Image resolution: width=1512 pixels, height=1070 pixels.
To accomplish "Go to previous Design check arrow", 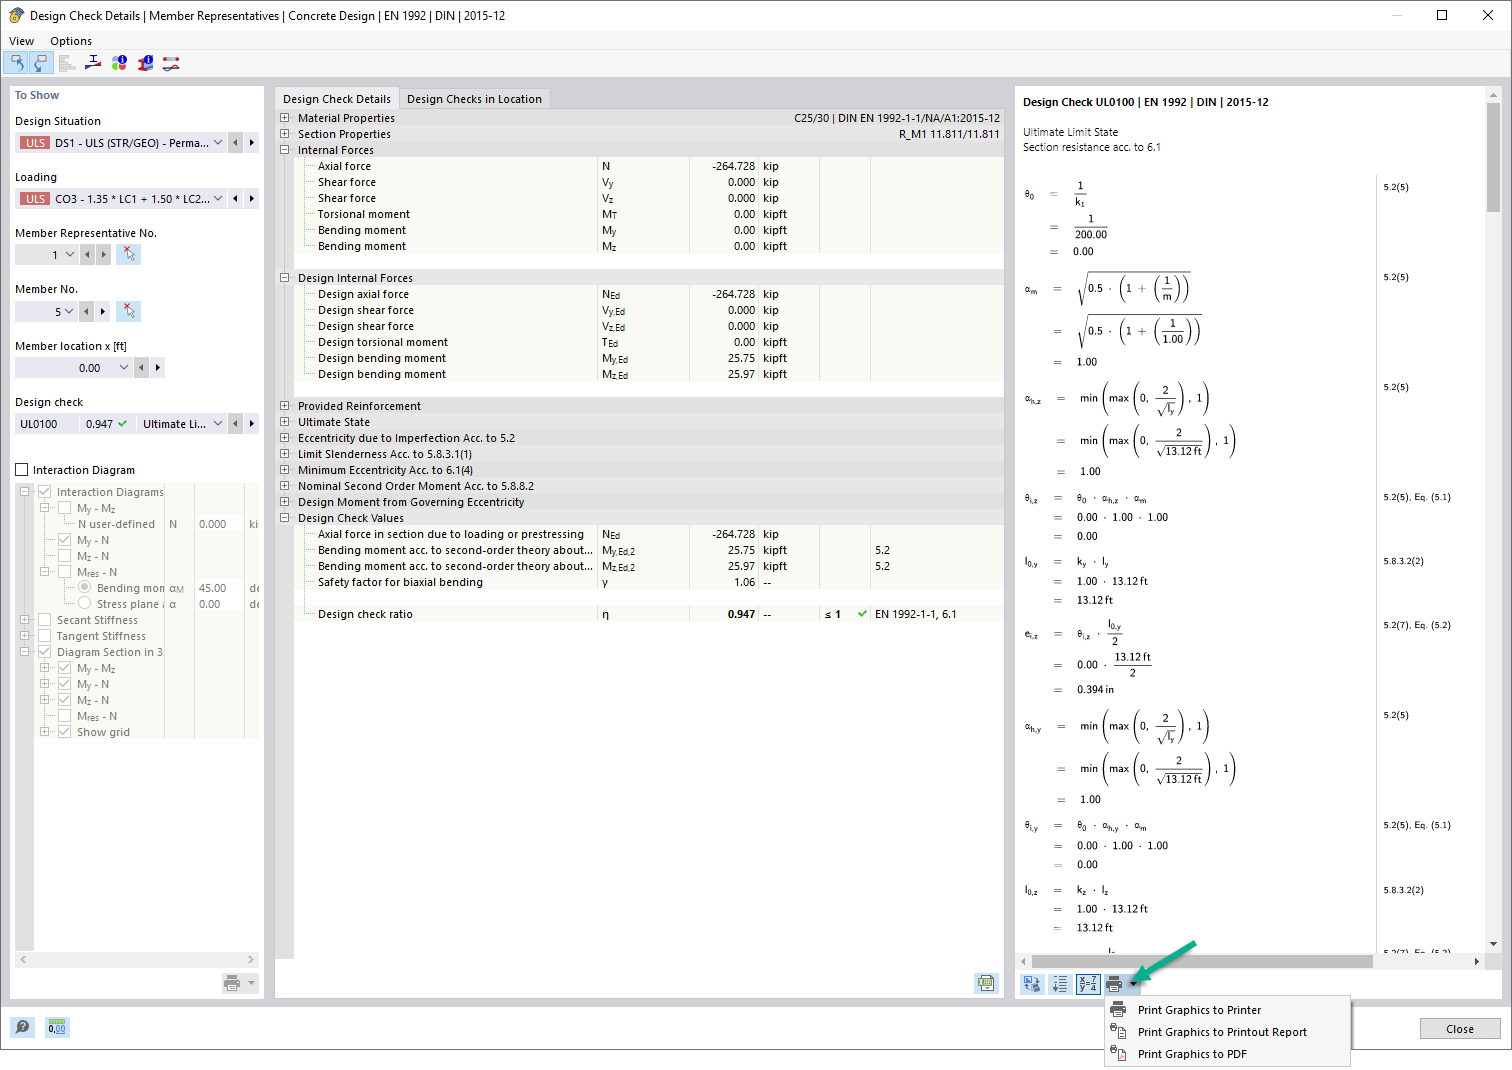I will [236, 424].
